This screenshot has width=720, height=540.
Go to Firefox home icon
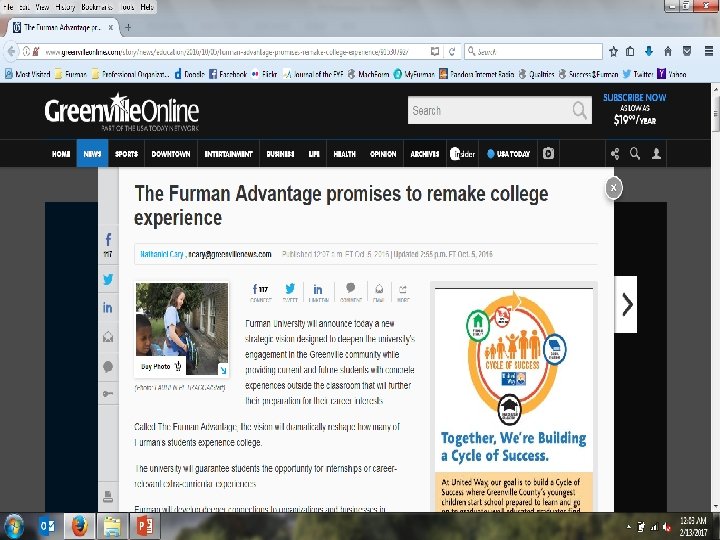pos(668,51)
